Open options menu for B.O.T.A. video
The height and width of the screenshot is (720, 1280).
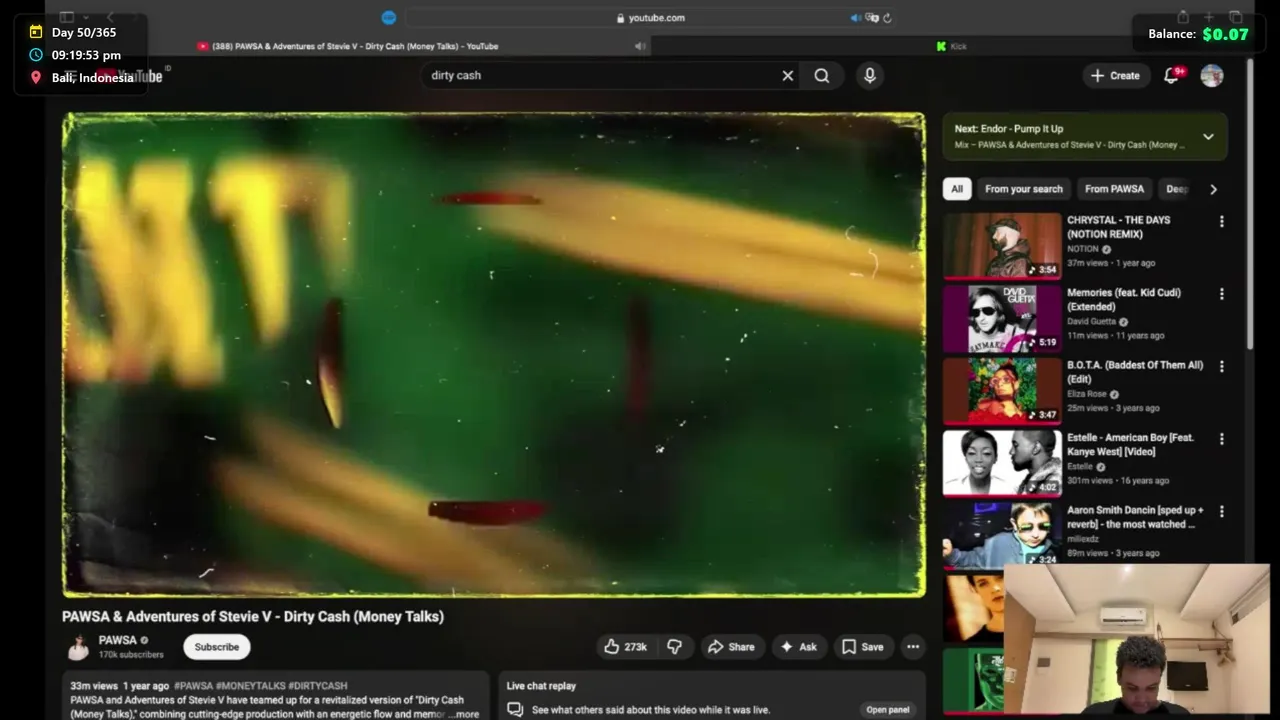[x=1221, y=367]
